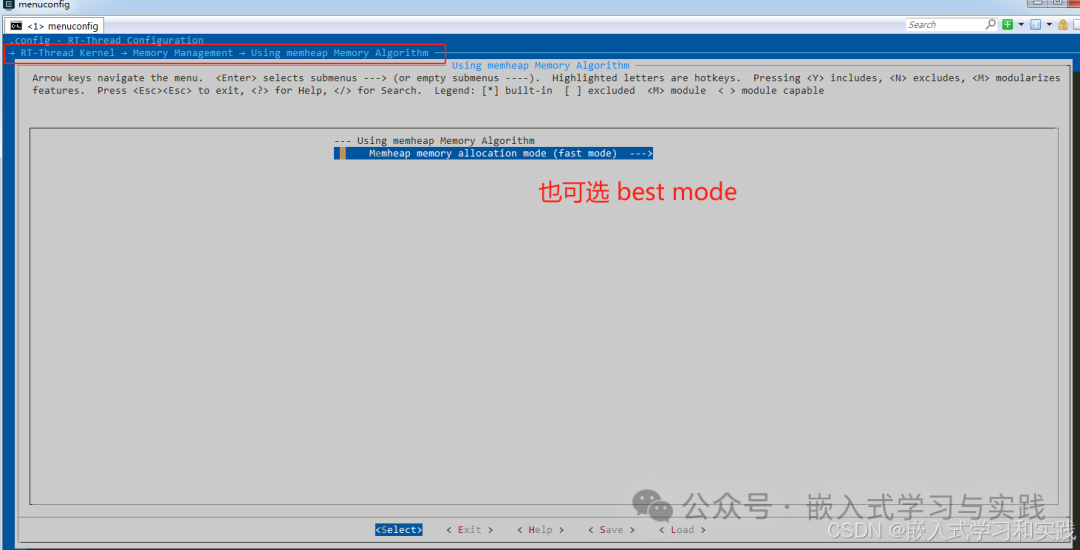Click the < Help > button
The height and width of the screenshot is (550, 1080).
[541, 530]
